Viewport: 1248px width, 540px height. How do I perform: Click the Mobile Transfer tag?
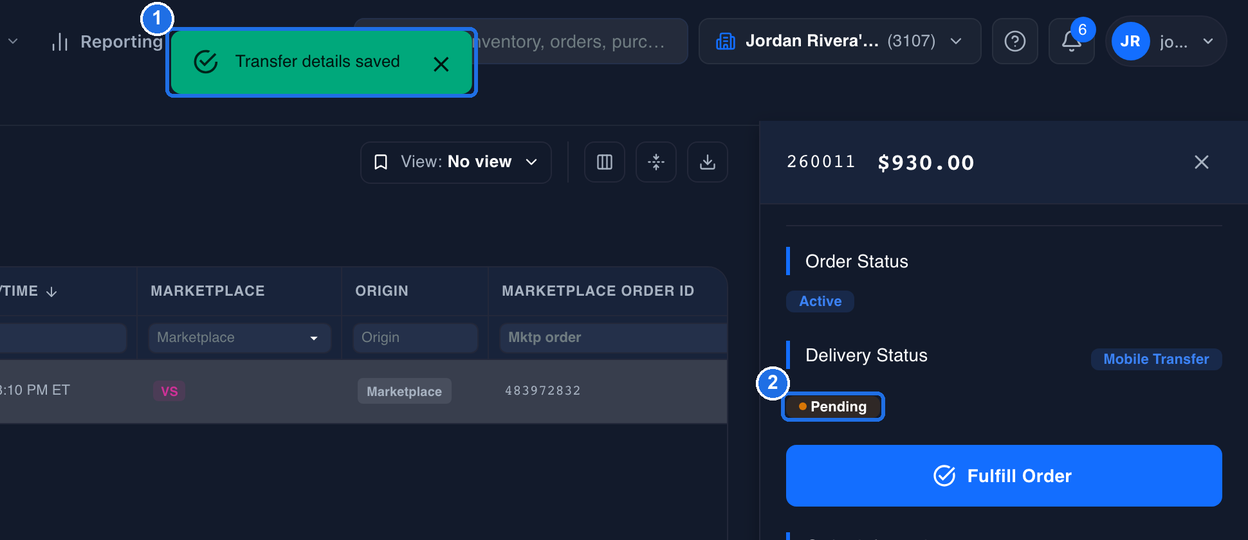[1156, 359]
